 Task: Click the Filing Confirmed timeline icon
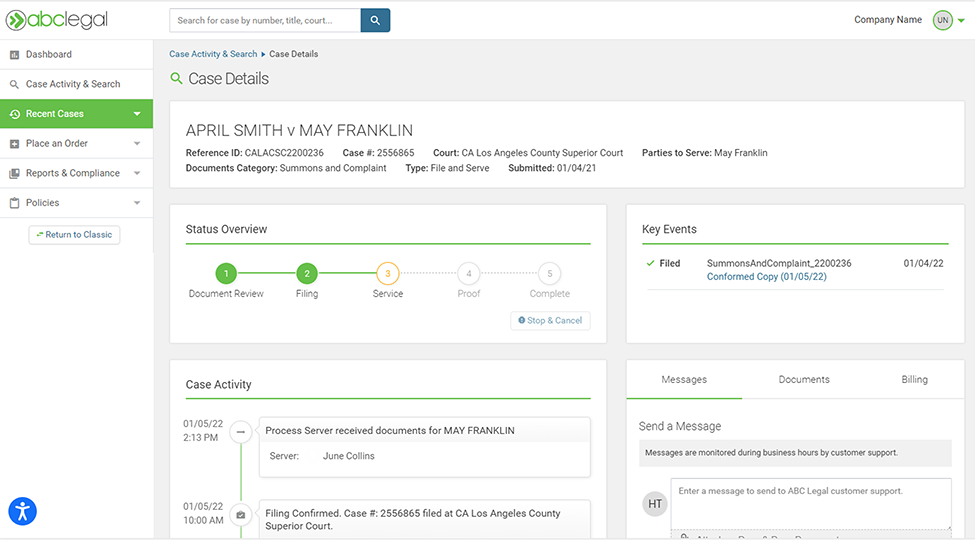(x=240, y=515)
